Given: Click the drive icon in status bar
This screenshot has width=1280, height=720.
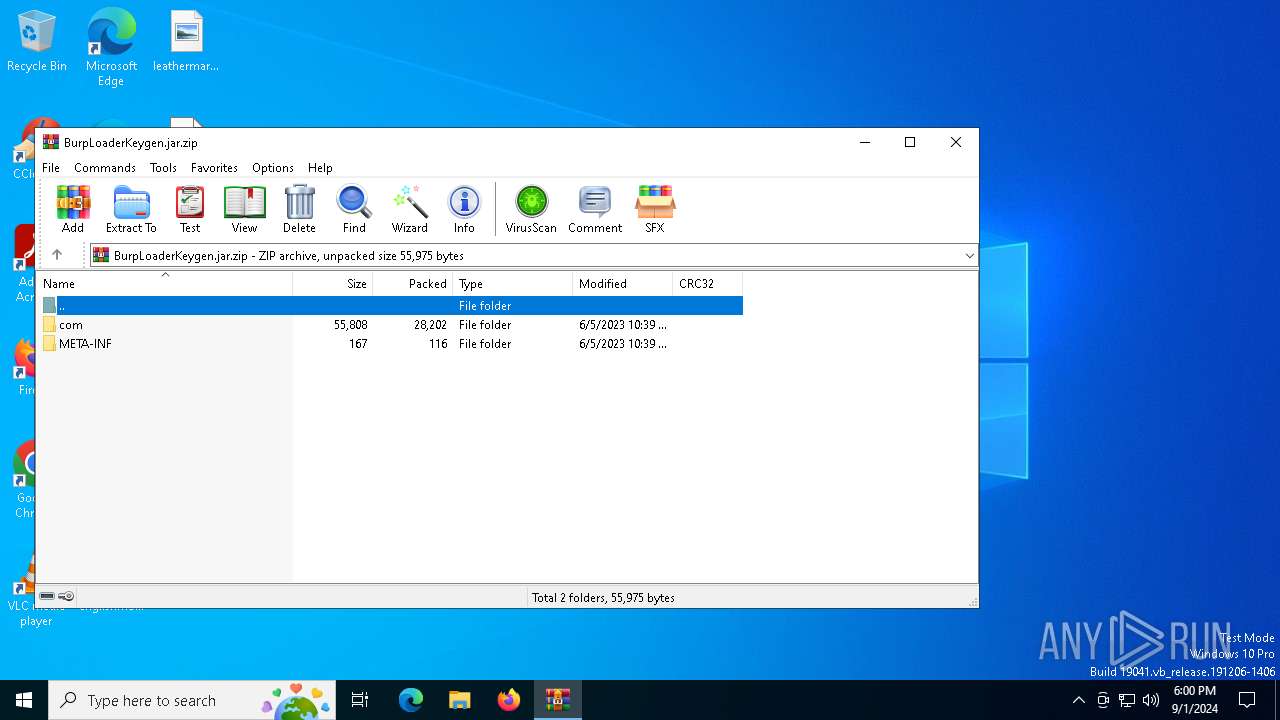Looking at the screenshot, I should (47, 596).
